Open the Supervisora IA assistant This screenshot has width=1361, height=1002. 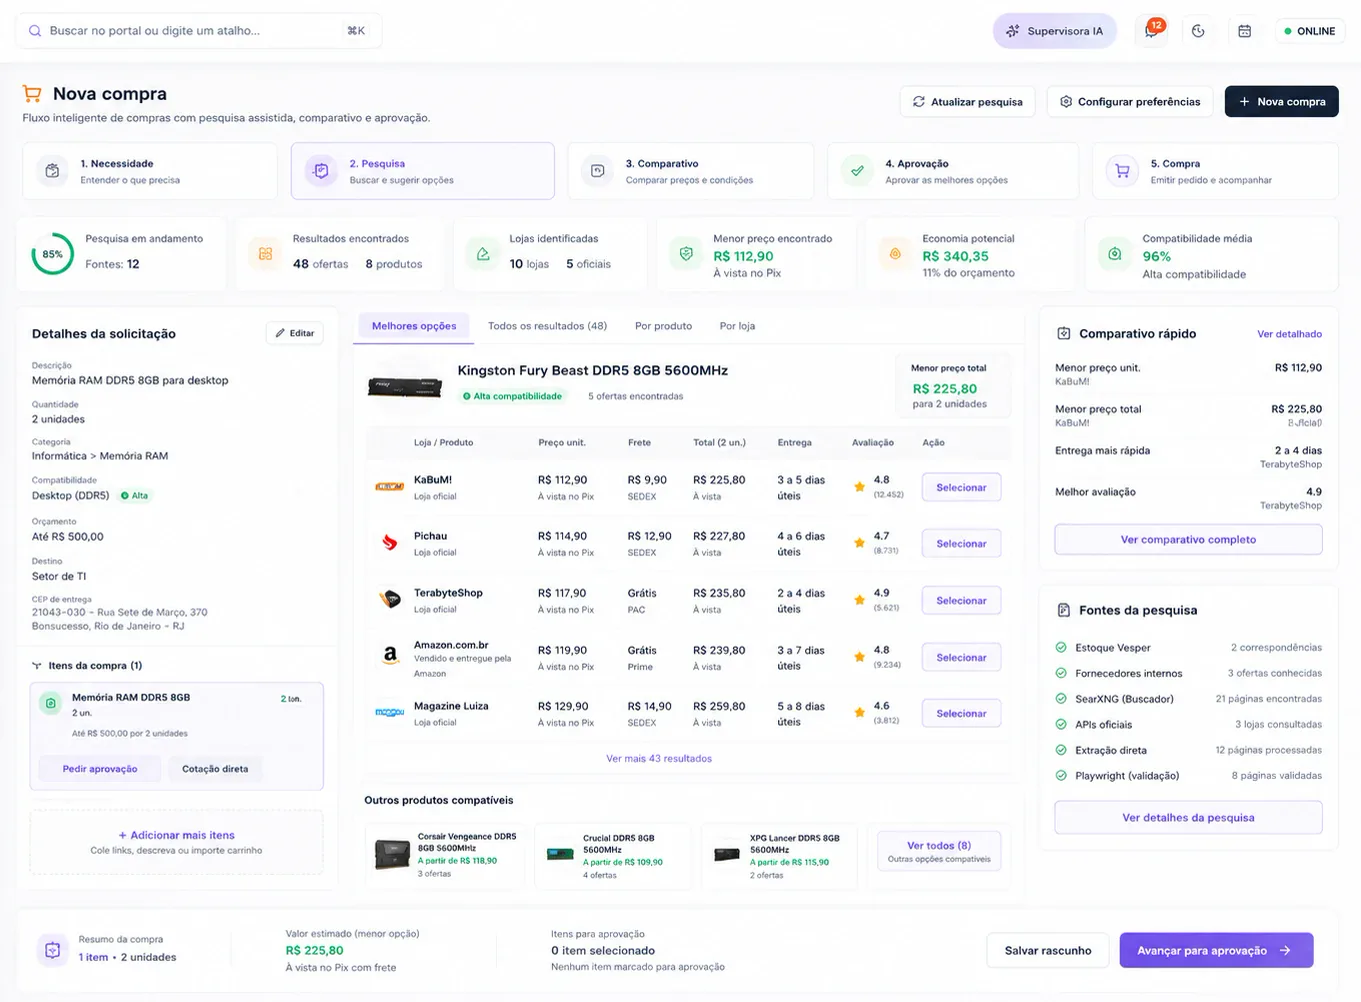point(1055,31)
